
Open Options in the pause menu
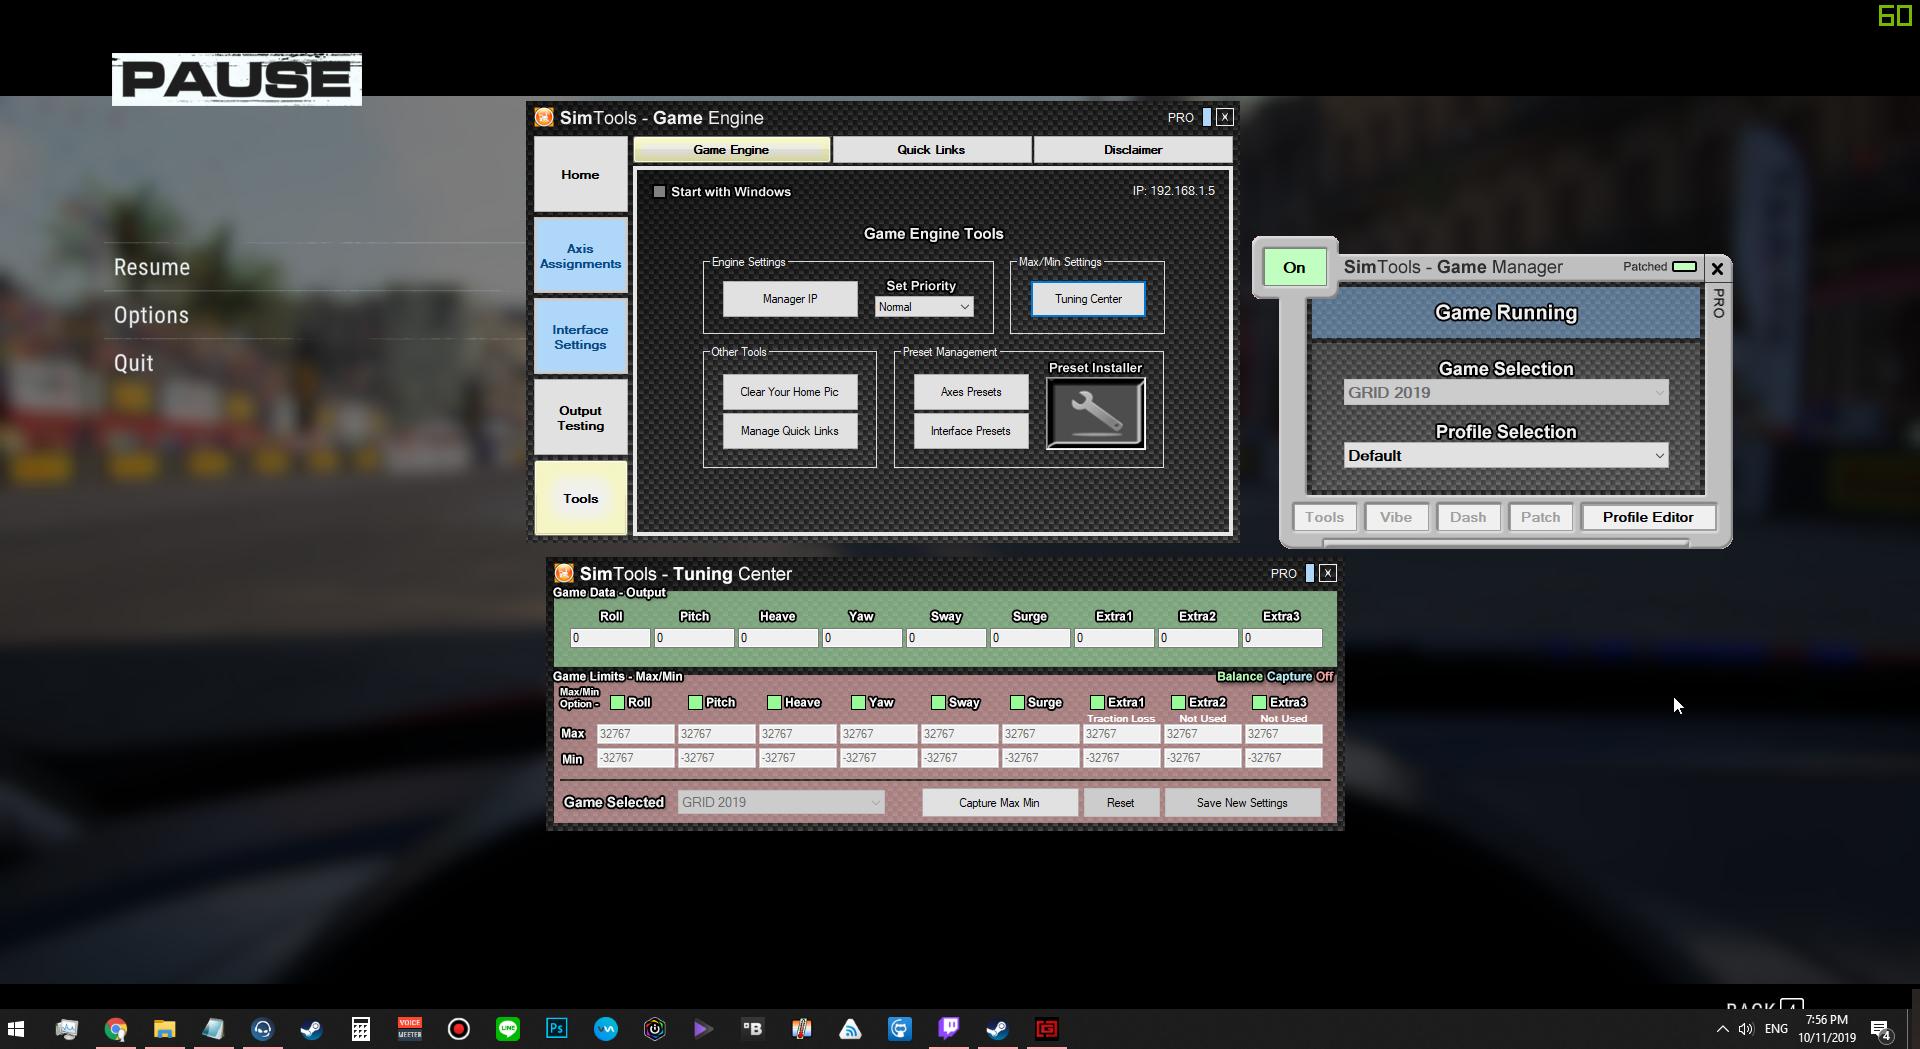coord(151,315)
